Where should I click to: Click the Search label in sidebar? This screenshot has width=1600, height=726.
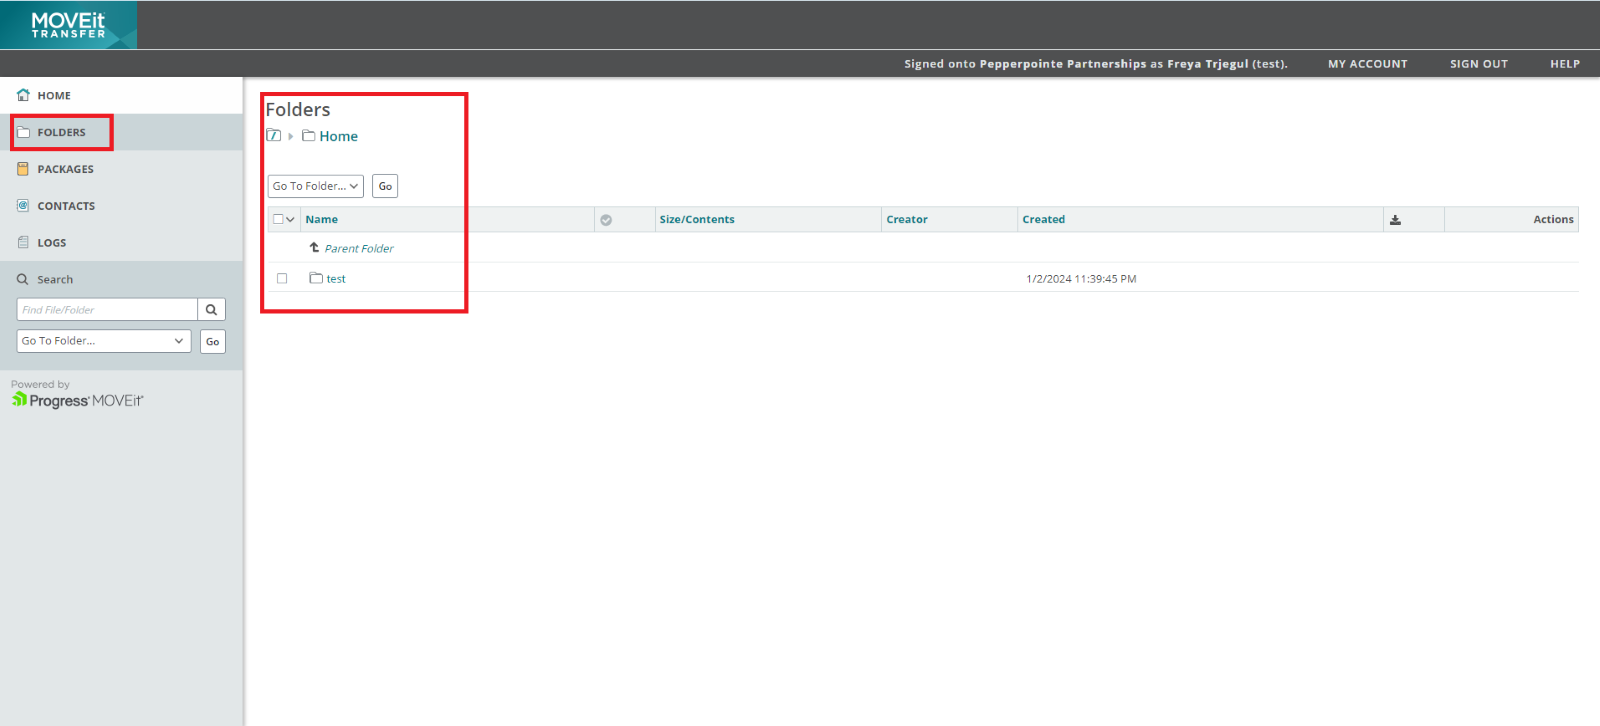[x=55, y=280]
